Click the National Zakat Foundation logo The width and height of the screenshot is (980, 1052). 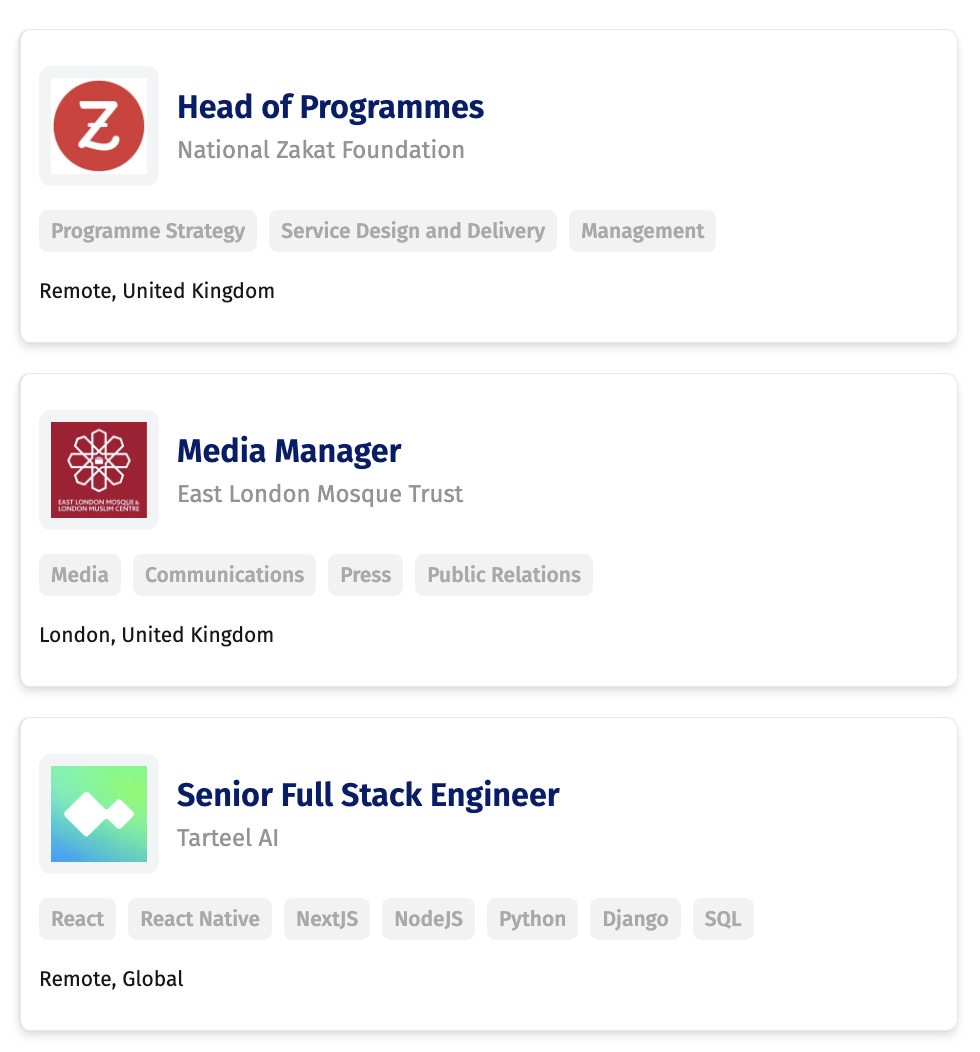click(98, 125)
